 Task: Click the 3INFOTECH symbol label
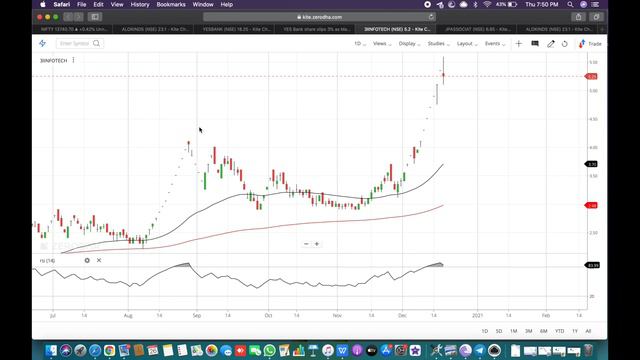click(53, 60)
